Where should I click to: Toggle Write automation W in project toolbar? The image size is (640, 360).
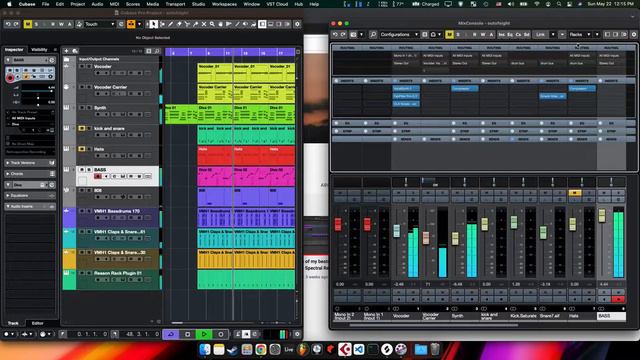[x=61, y=24]
